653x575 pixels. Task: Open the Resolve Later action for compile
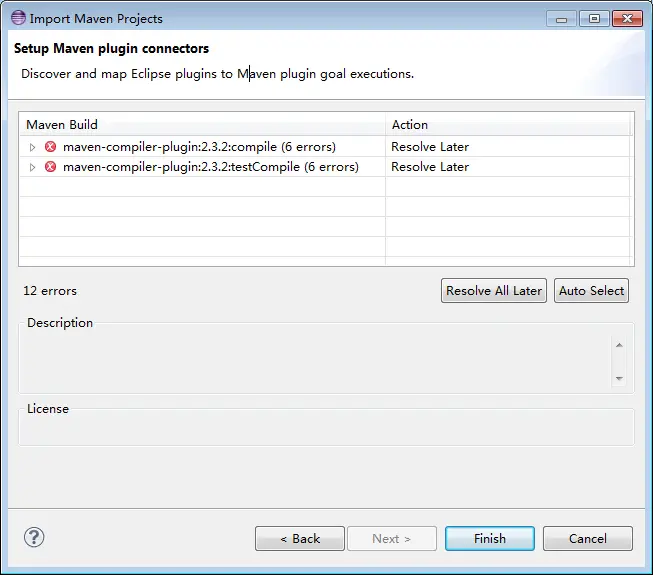[x=430, y=147]
